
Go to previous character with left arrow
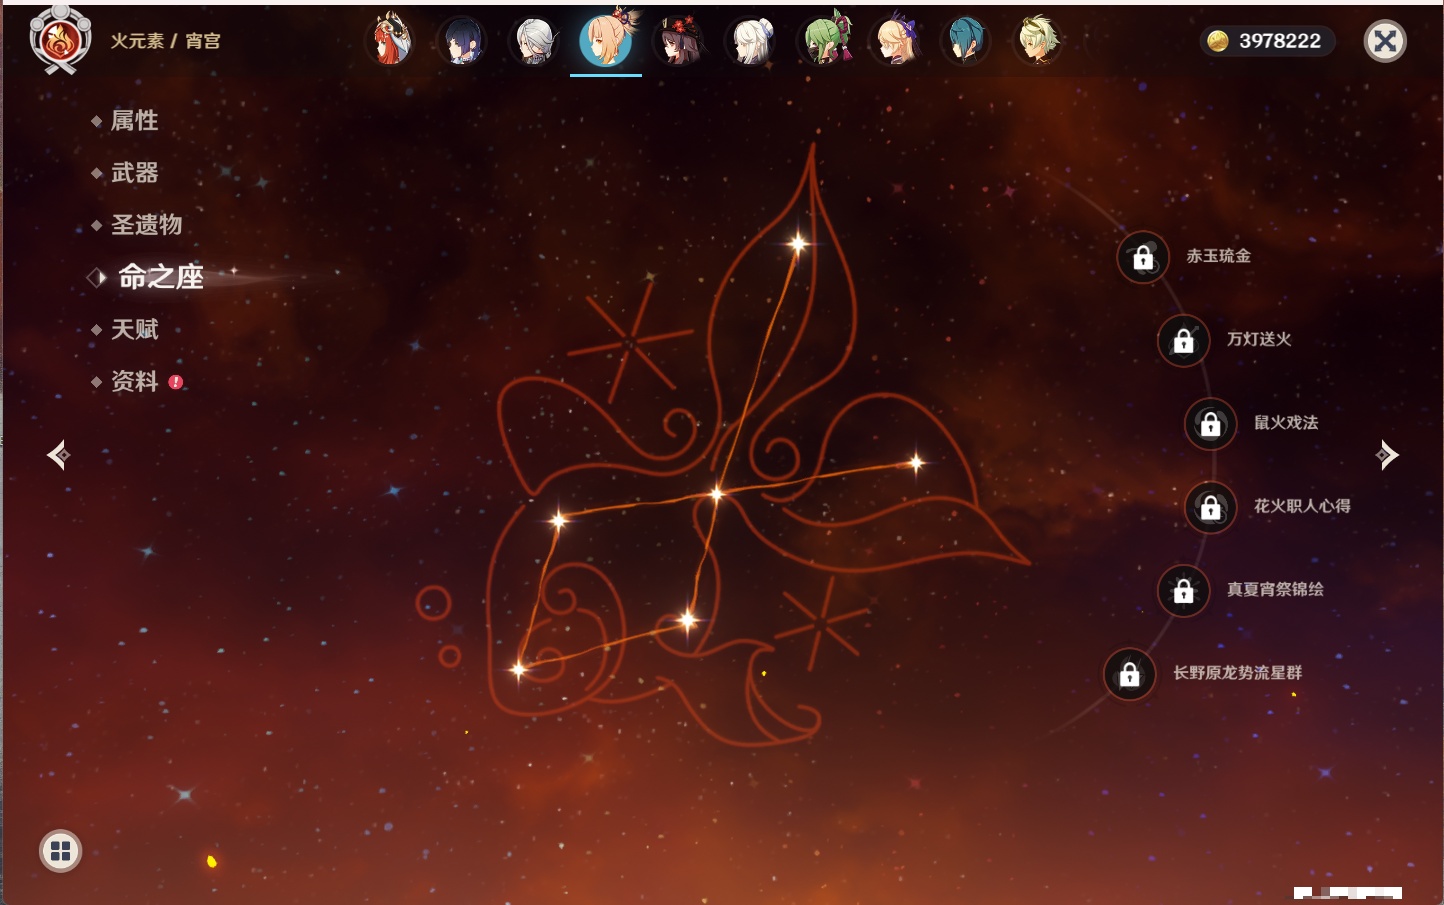tap(58, 455)
